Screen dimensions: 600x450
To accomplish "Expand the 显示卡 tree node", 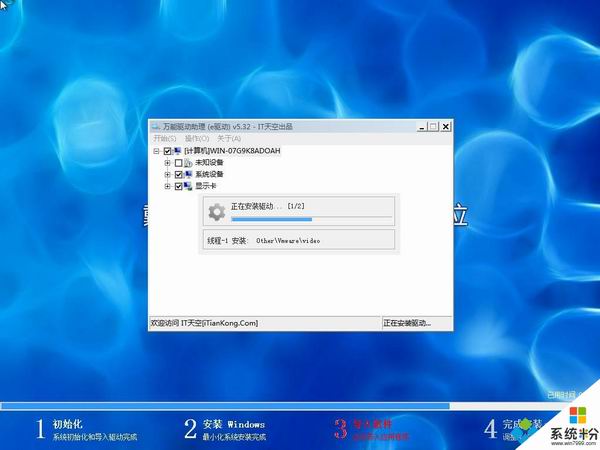I will click(167, 186).
